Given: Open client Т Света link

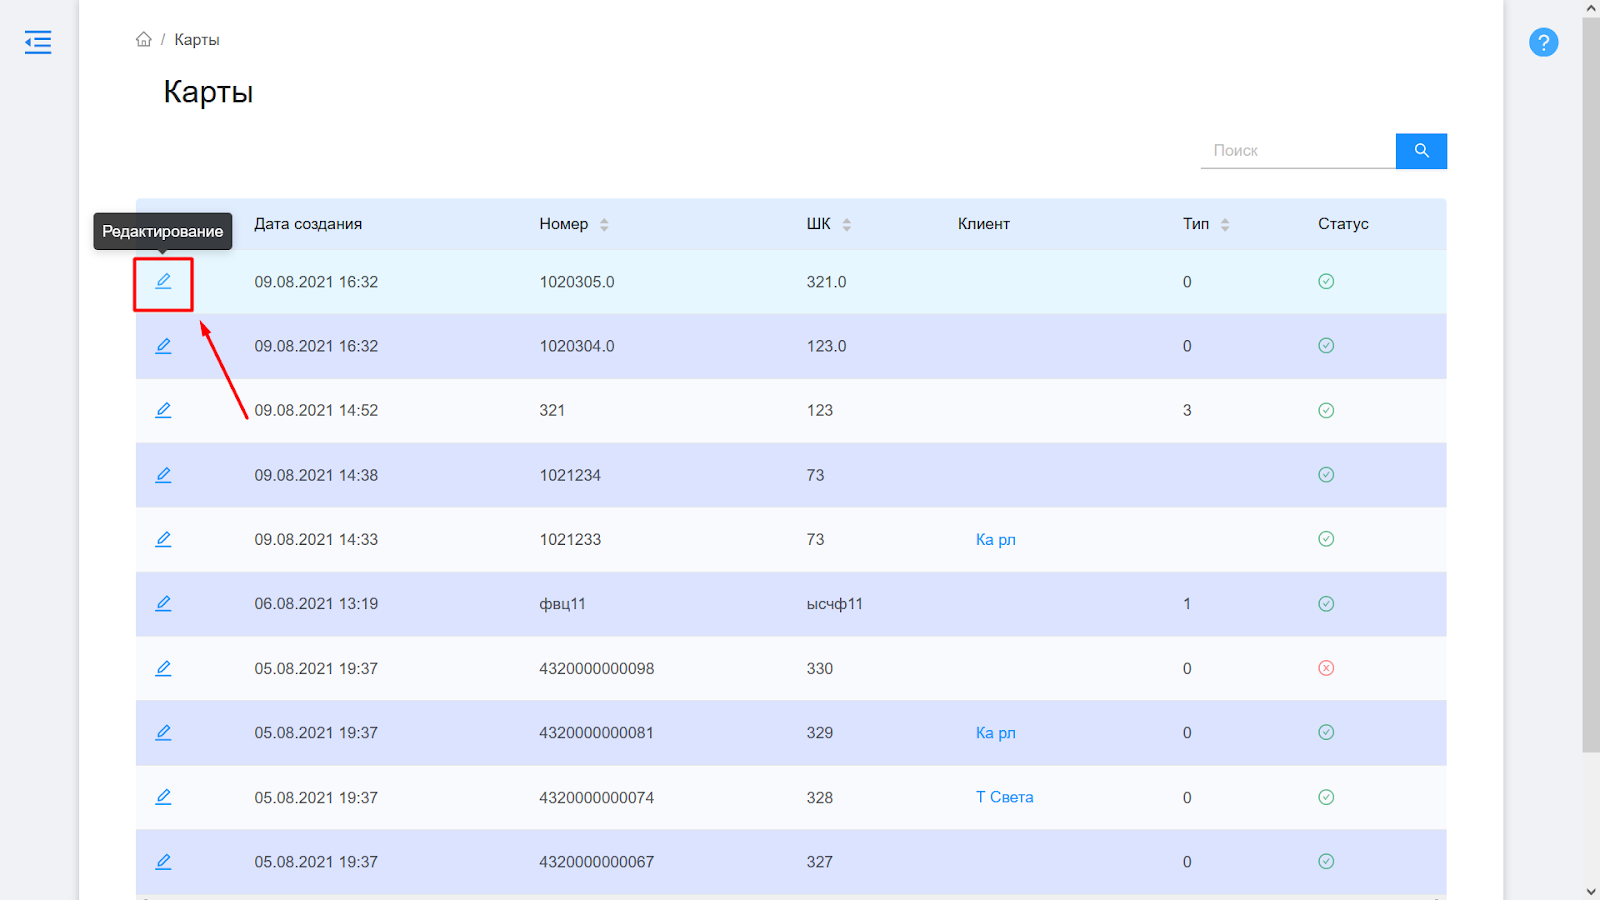Looking at the screenshot, I should click(x=1005, y=797).
